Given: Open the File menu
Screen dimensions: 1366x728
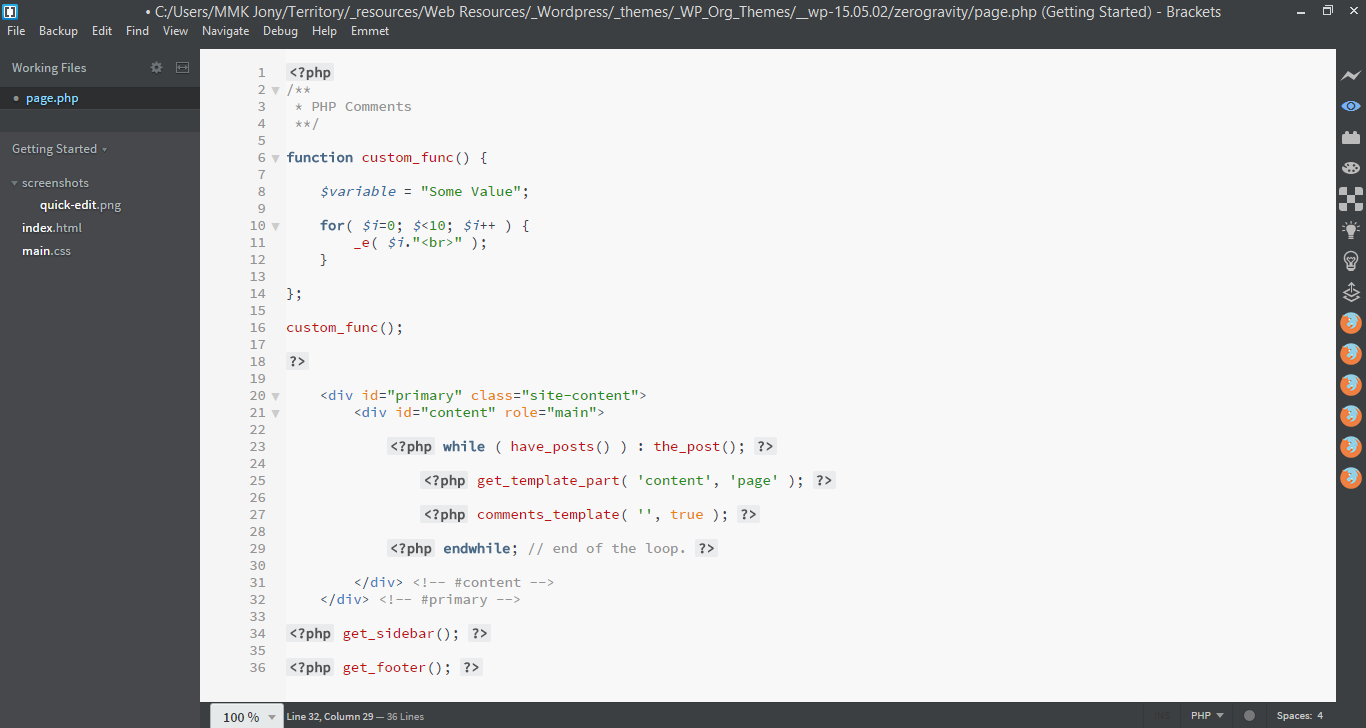Looking at the screenshot, I should point(16,31).
